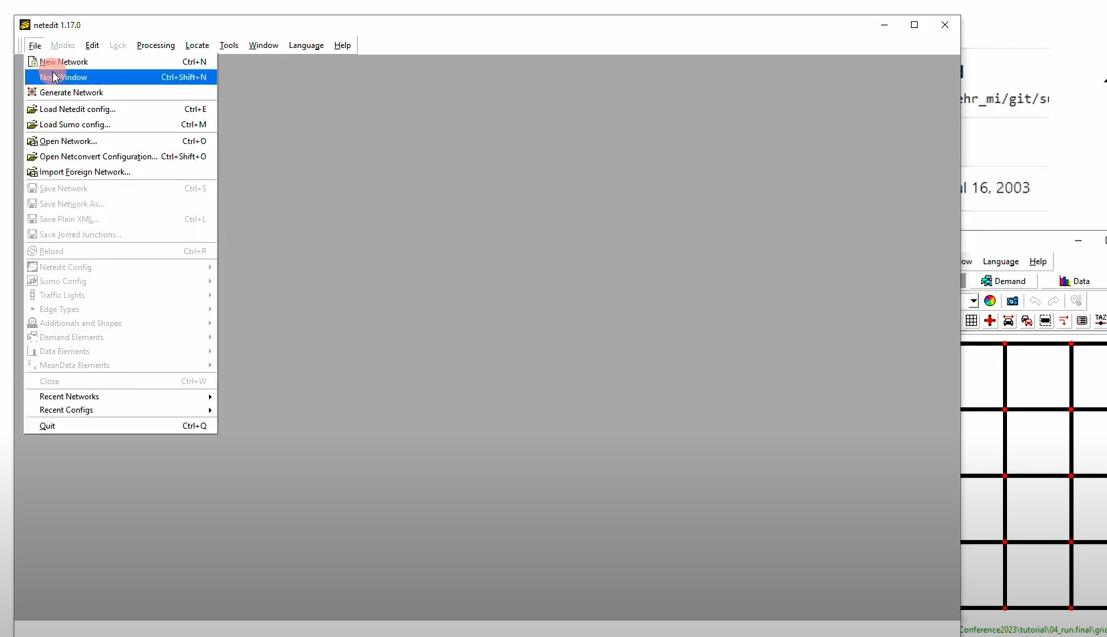Image resolution: width=1107 pixels, height=637 pixels.
Task: Expand the Netedit Config submenu
Action: [121, 267]
